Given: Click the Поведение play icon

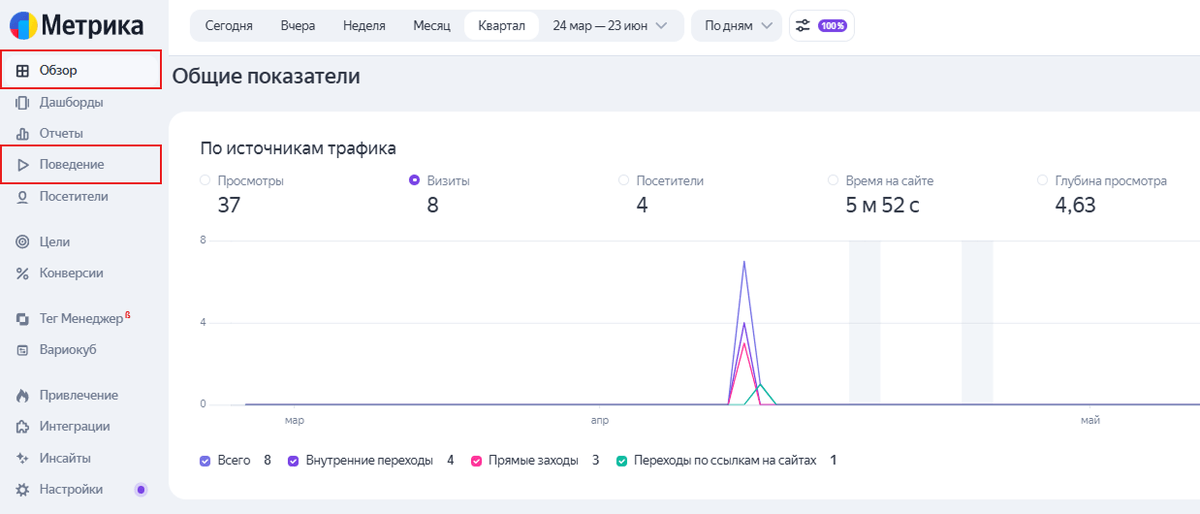Looking at the screenshot, I should tap(22, 165).
